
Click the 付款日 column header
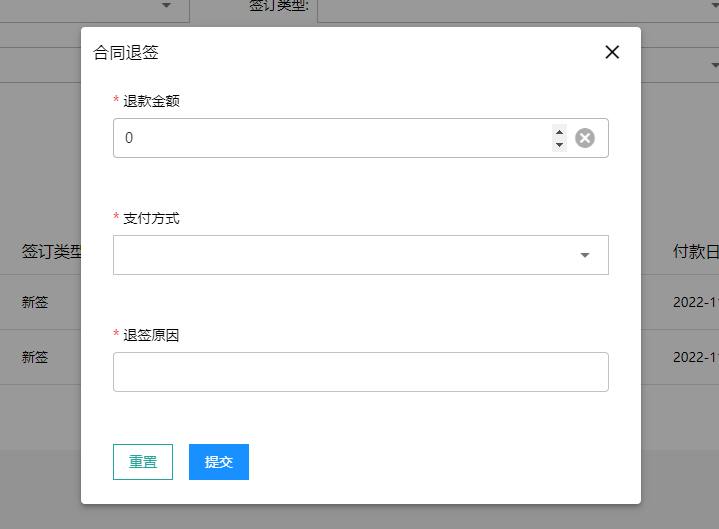695,252
